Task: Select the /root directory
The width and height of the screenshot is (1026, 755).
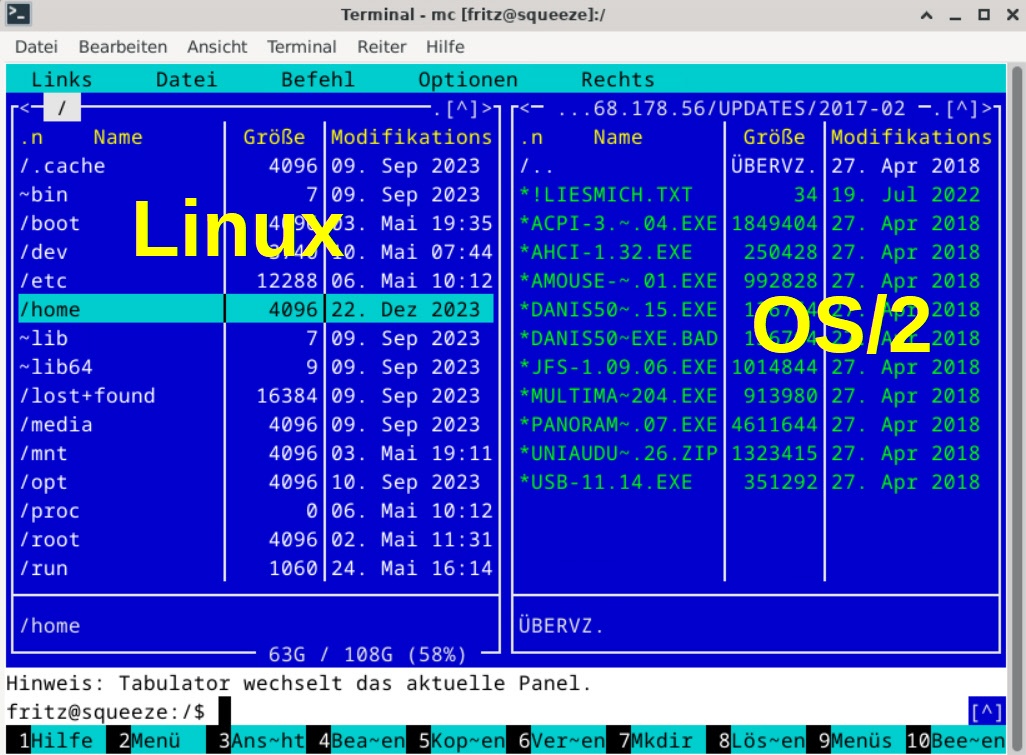Action: 256,540
